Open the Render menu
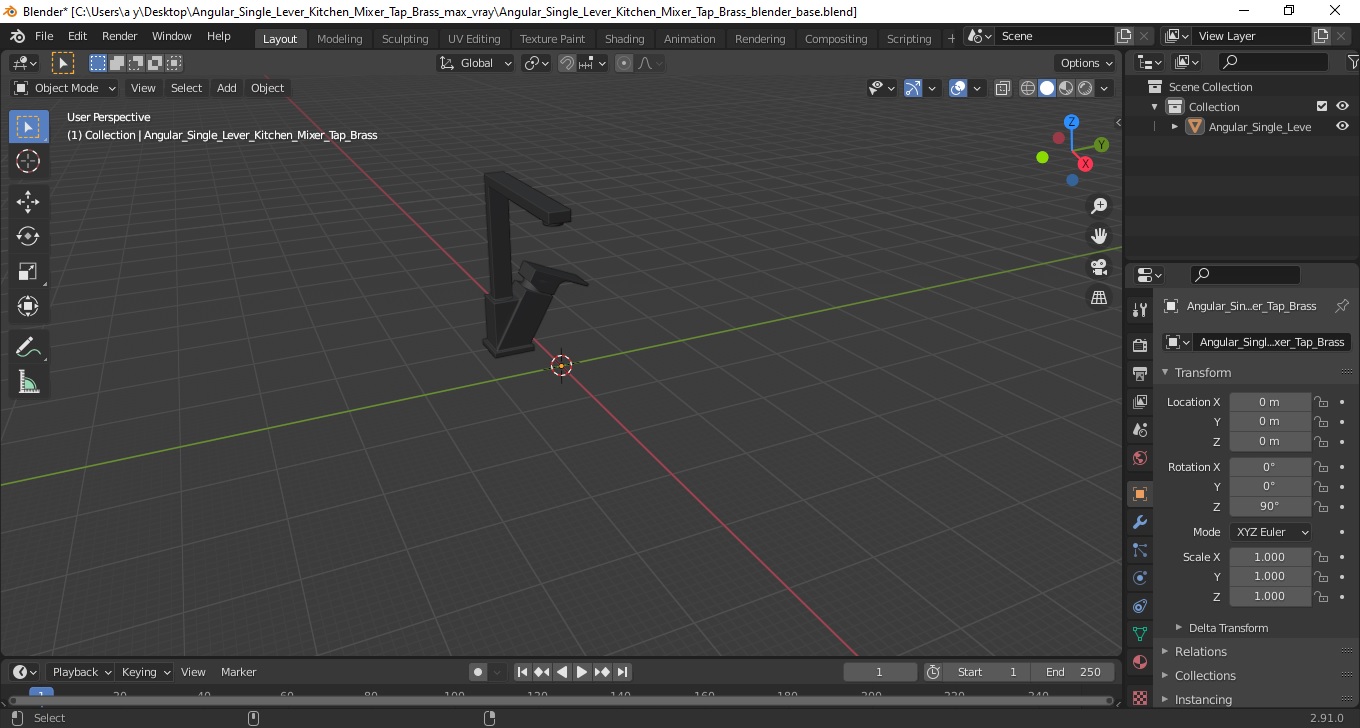Screen dimensions: 1360x728 [x=119, y=36]
